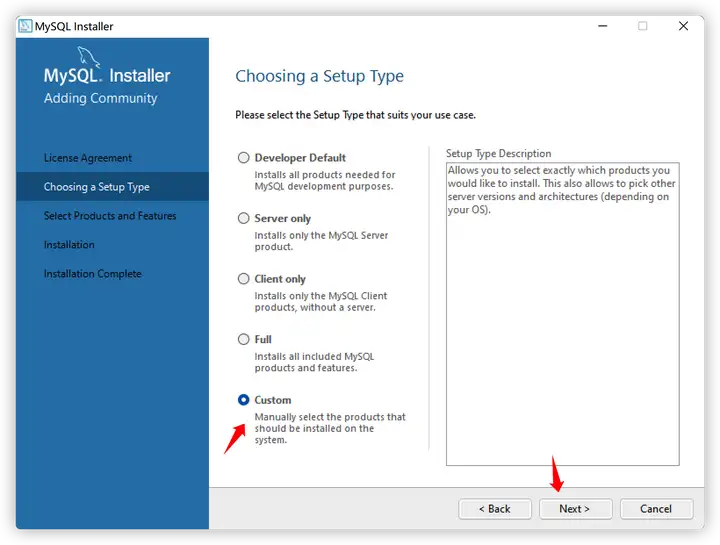Click the MySQL dolphin logo
The width and height of the screenshot is (720, 545).
coord(88,56)
